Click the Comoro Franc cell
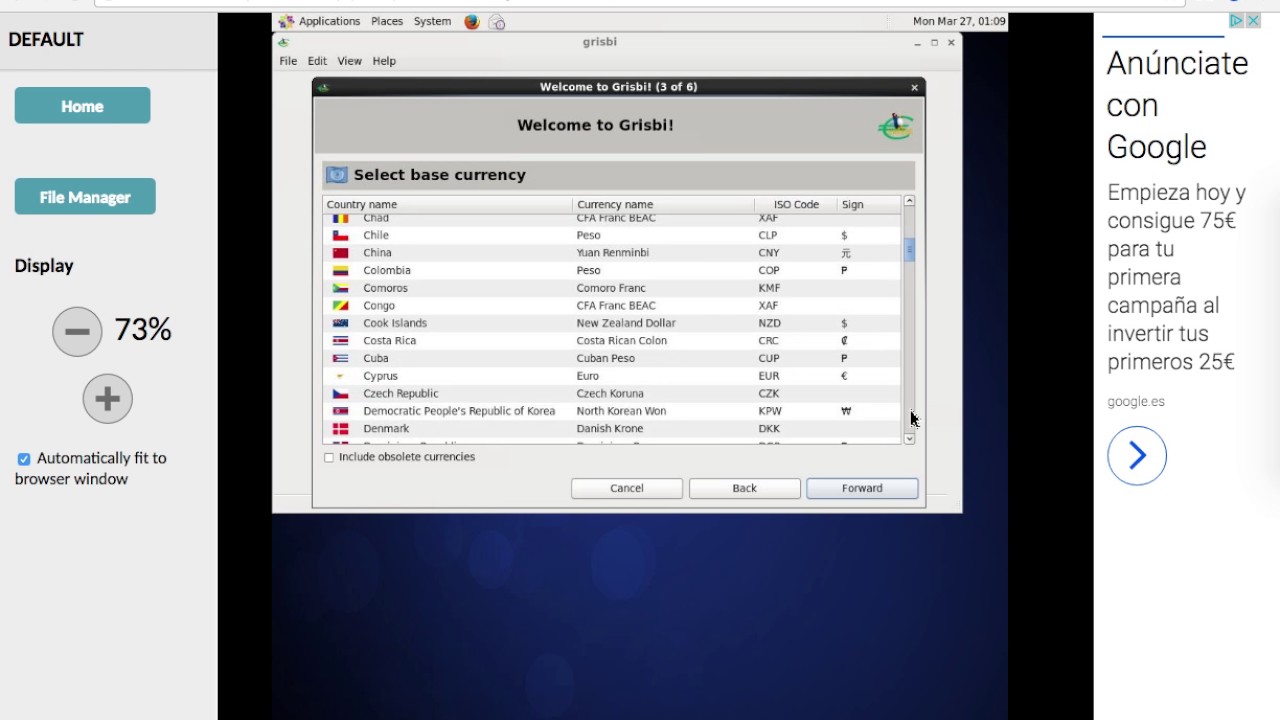 611,288
